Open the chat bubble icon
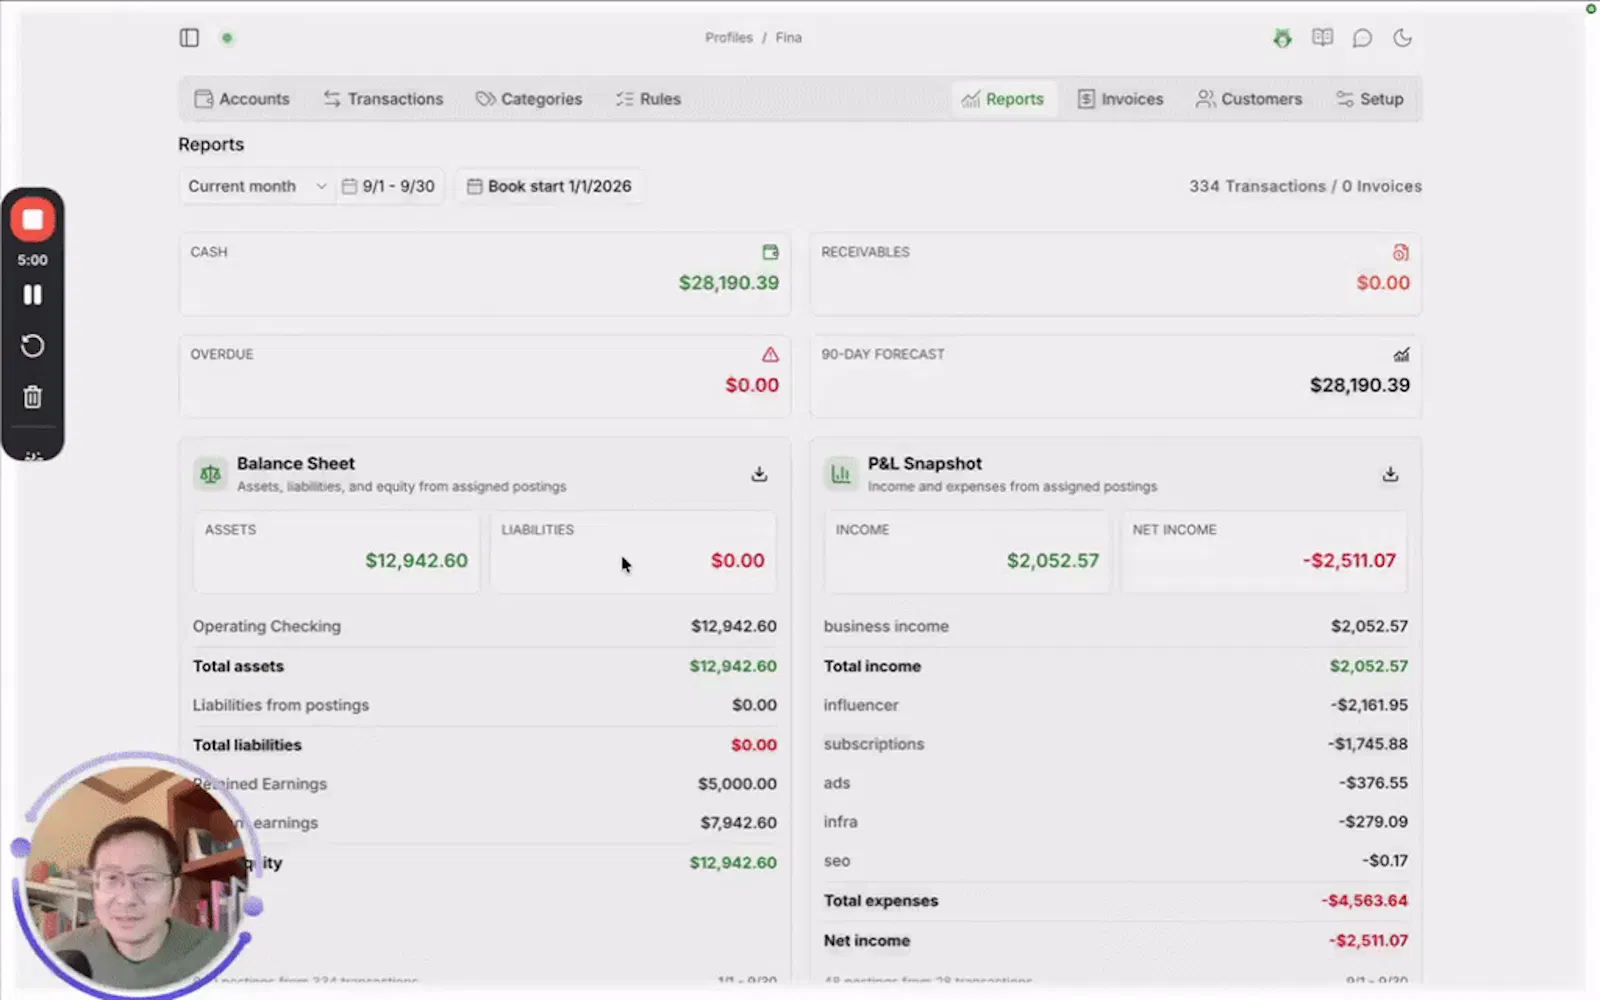This screenshot has width=1600, height=1000. coord(1362,38)
